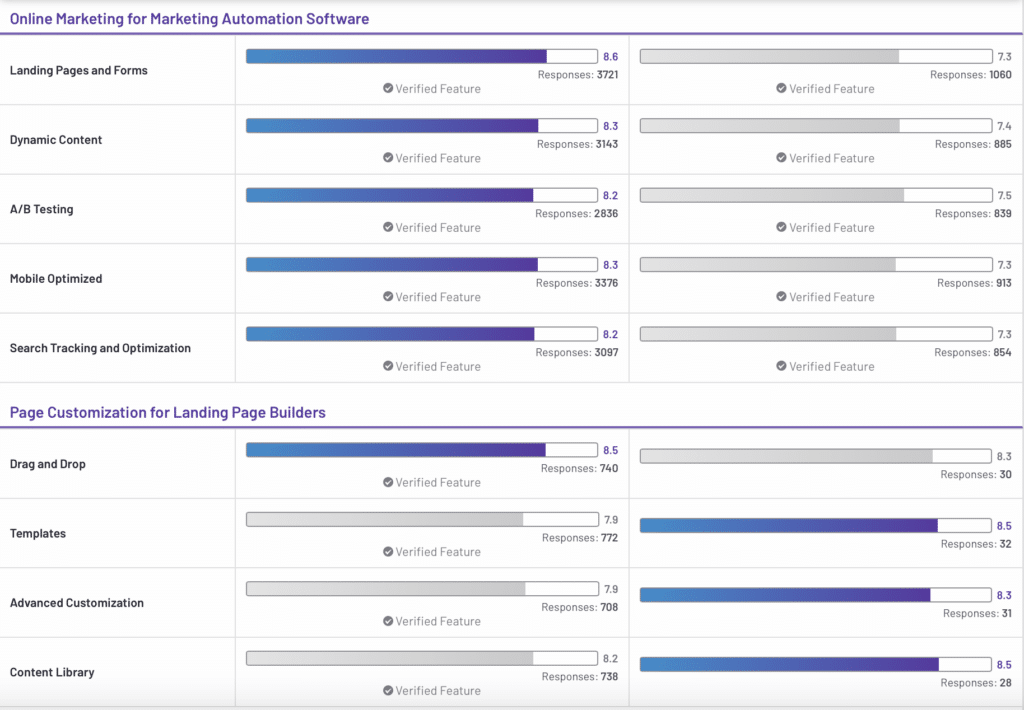The width and height of the screenshot is (1024, 710).
Task: Click the Drag and Drop 8.3 gray rating bar
Action: click(x=816, y=456)
